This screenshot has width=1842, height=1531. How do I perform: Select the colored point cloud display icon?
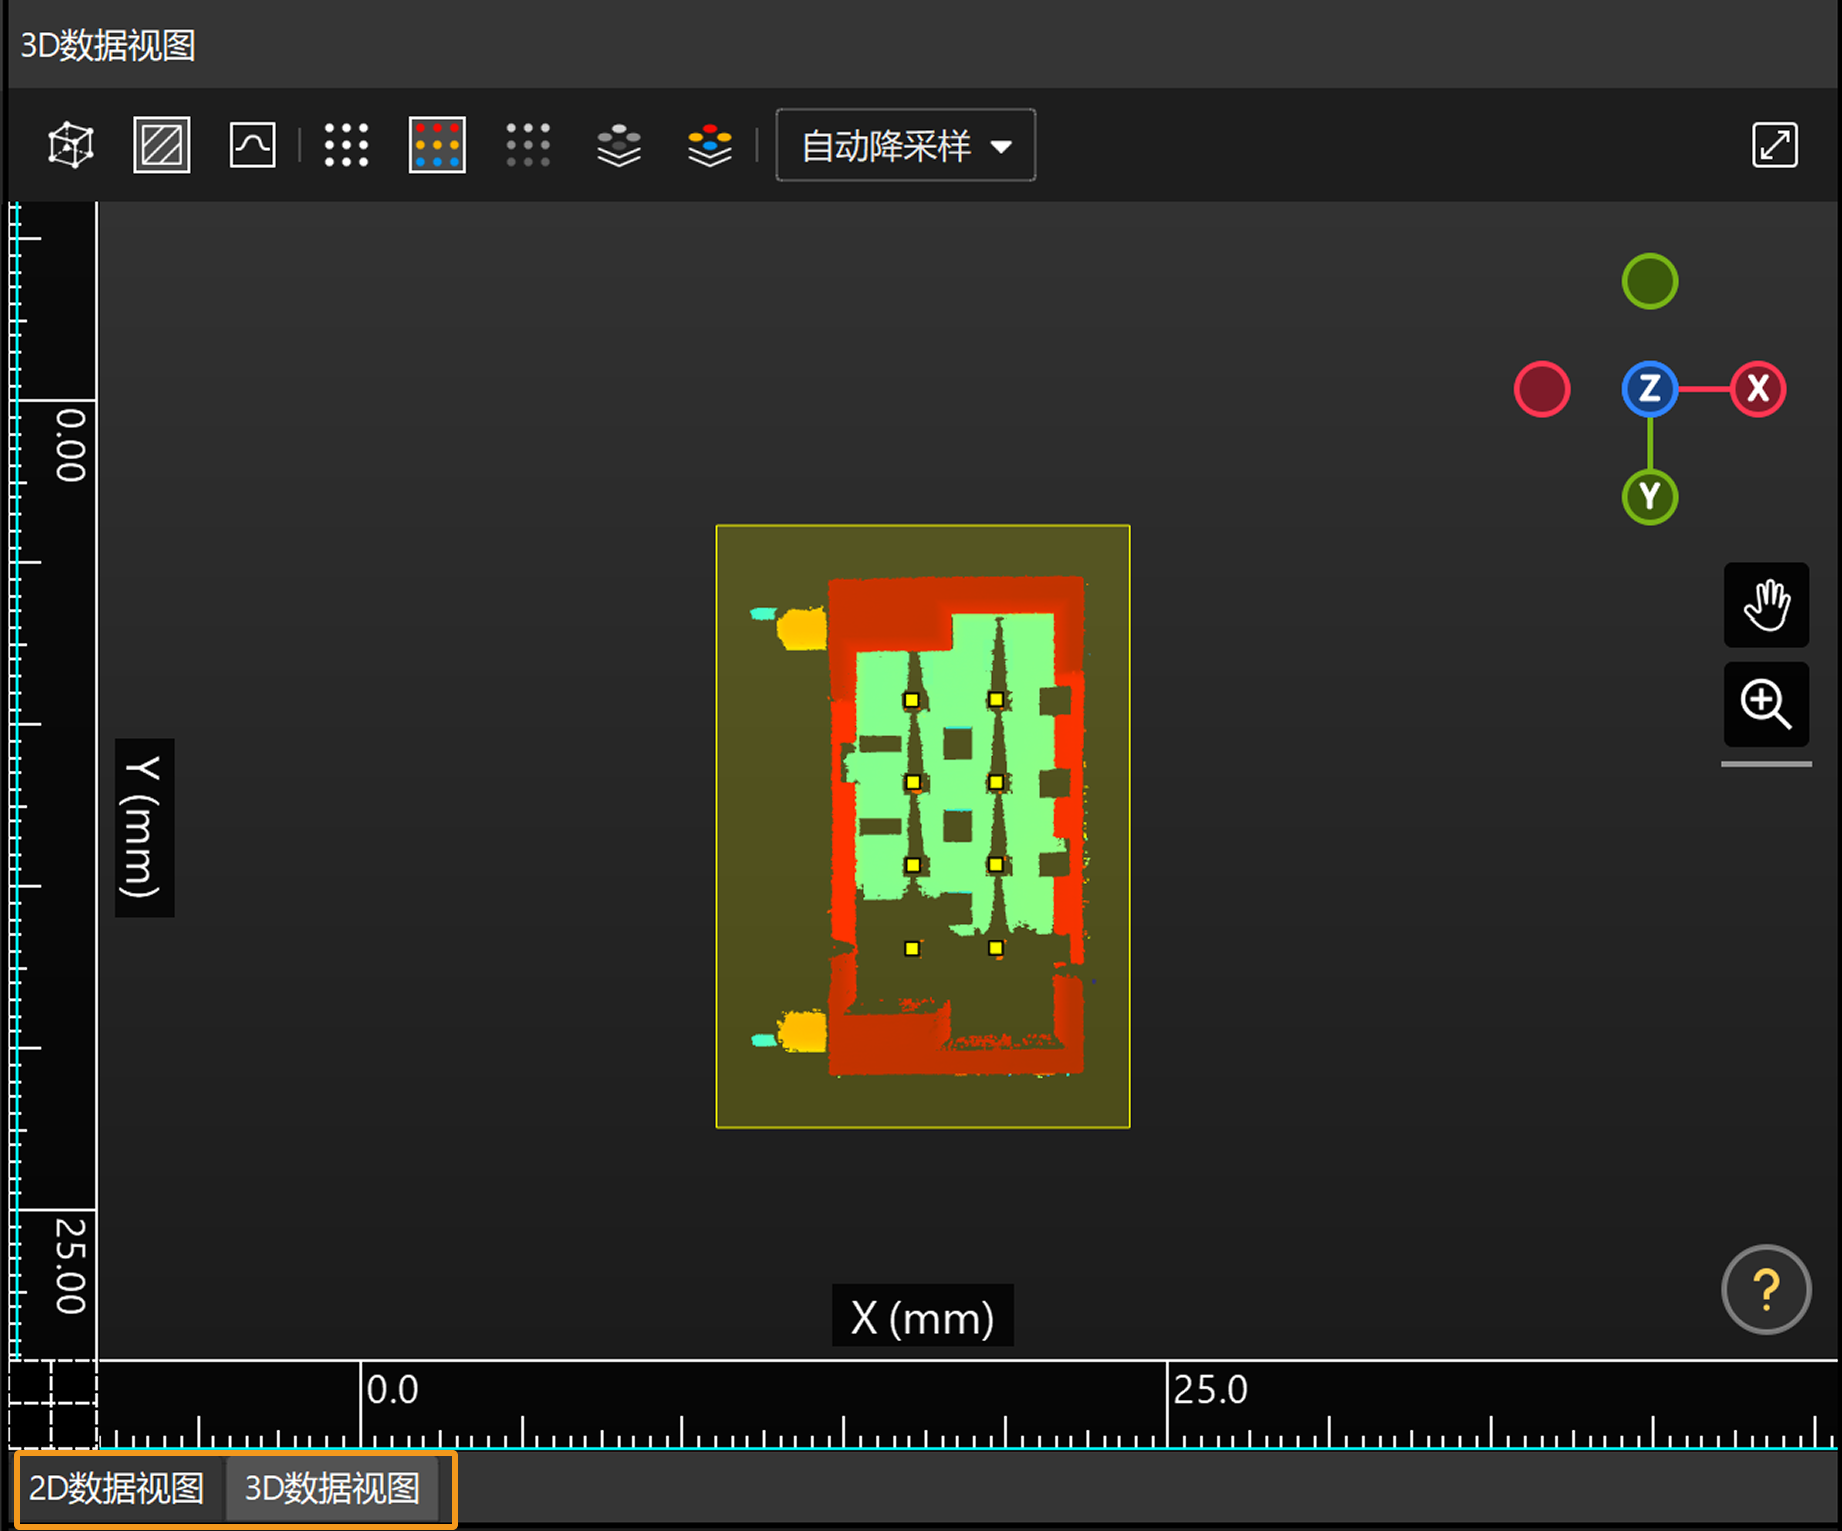436,144
